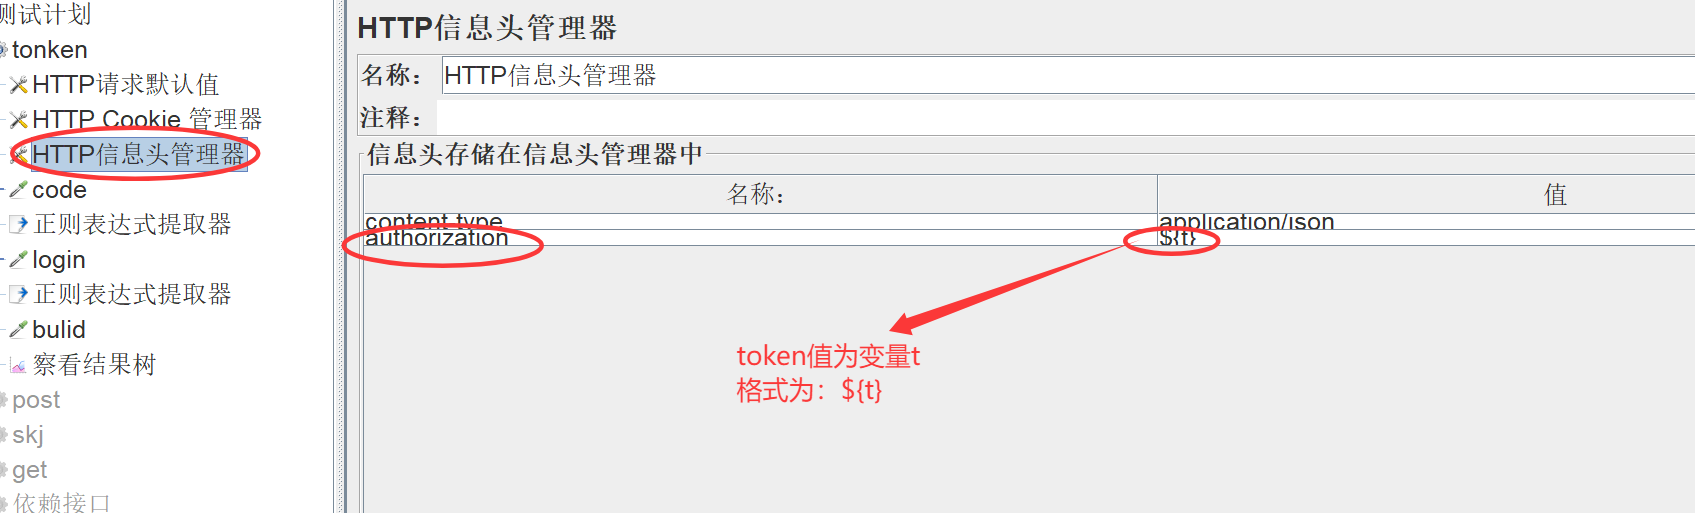The height and width of the screenshot is (513, 1695).
Task: Select the authorization header name cell
Action: (760, 238)
